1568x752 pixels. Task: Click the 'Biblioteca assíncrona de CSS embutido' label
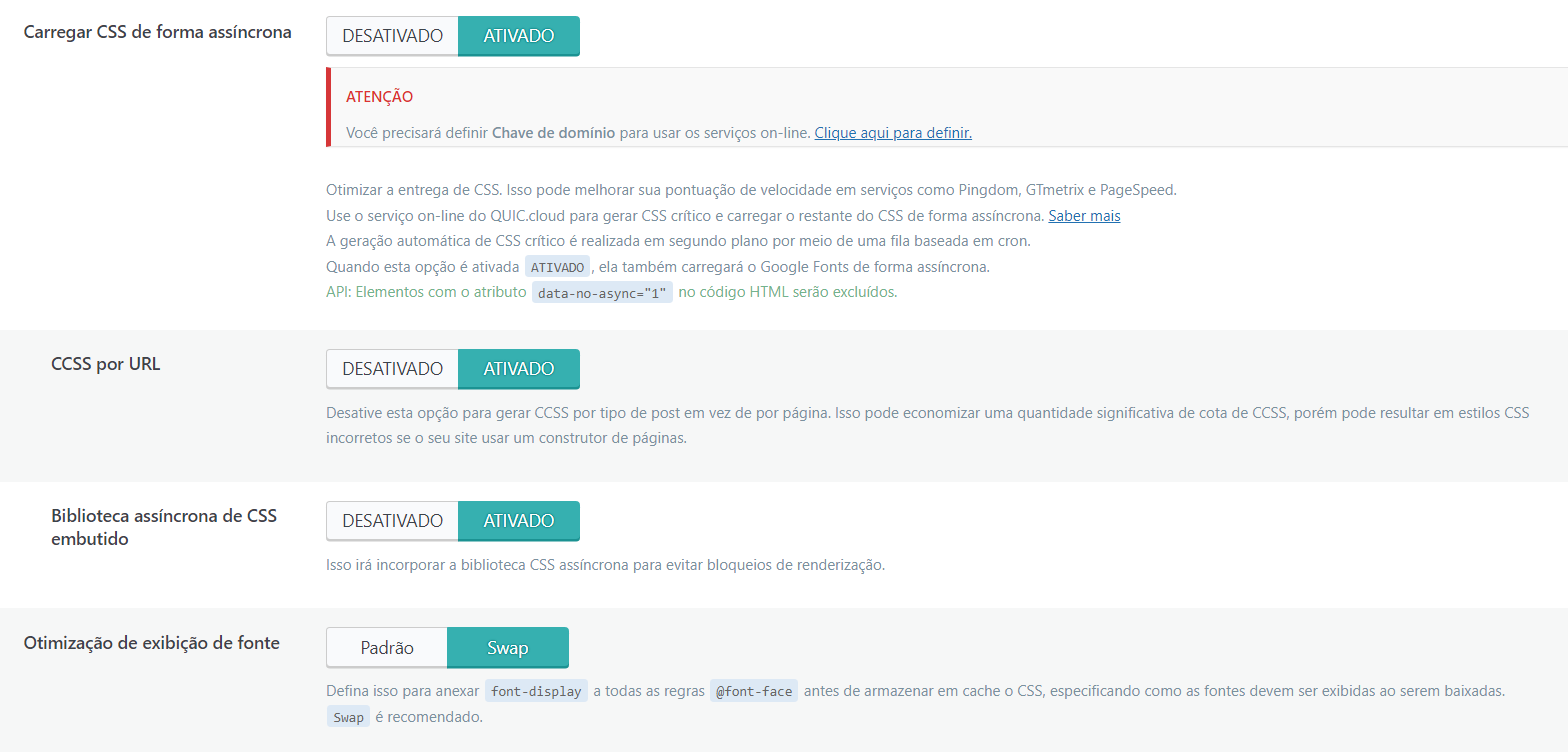click(x=164, y=527)
